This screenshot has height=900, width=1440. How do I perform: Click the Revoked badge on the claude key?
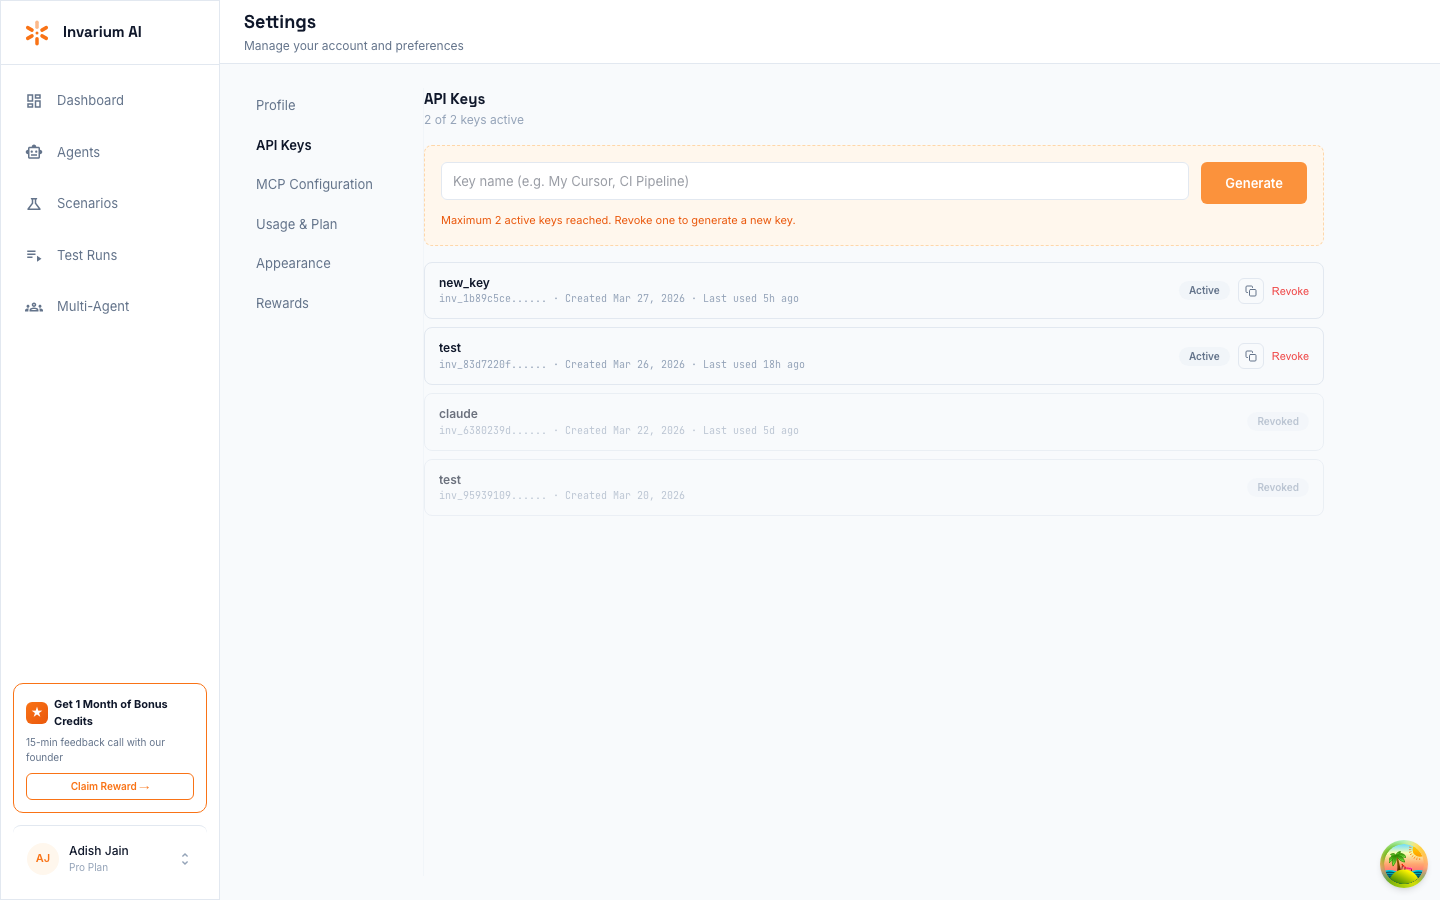coord(1277,421)
